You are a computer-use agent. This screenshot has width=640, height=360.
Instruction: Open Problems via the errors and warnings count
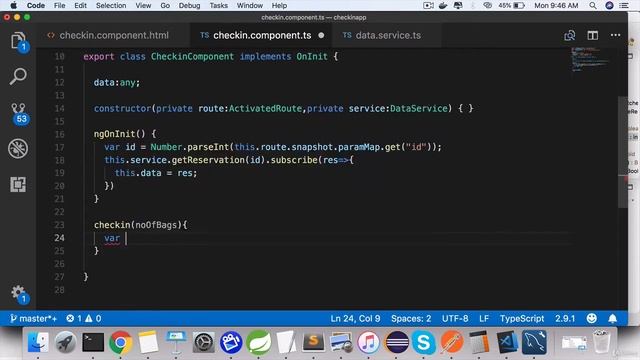(84, 318)
